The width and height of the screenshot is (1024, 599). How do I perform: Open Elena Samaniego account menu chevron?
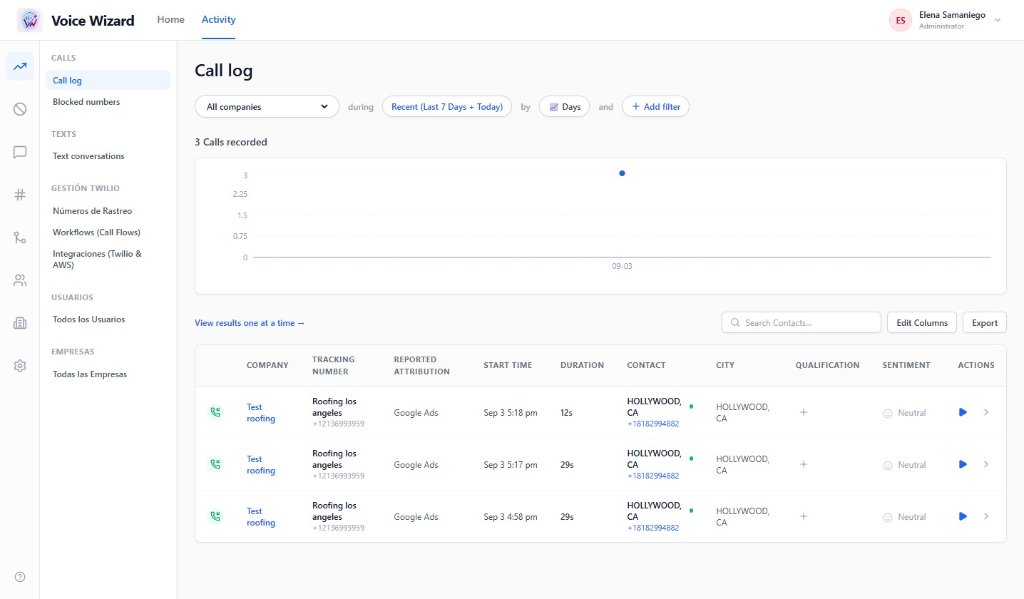click(x=997, y=20)
